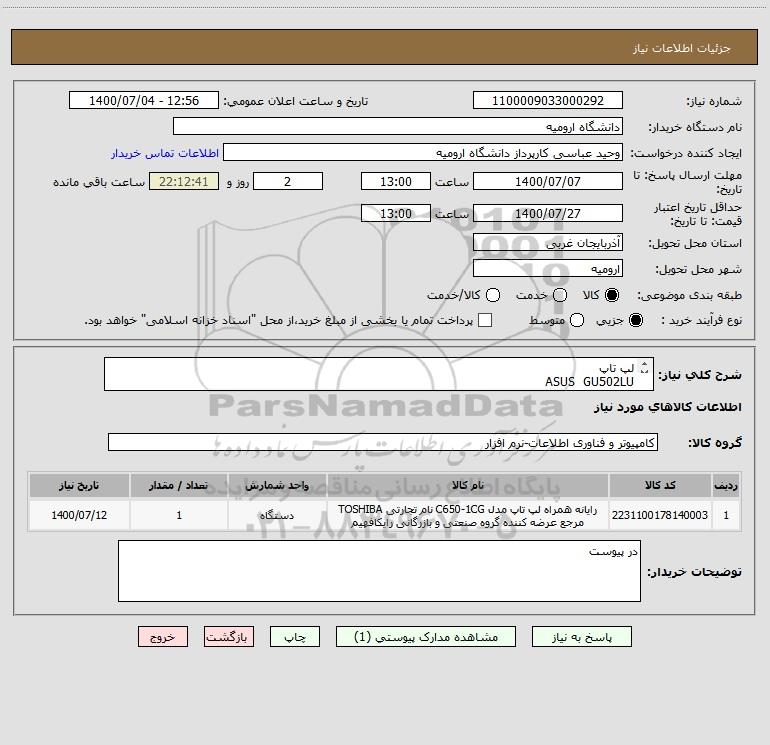Screen dimensions: 770x745
Task: Click the اطلاعات کالاهای مورد نیاز heading
Action: (668, 407)
